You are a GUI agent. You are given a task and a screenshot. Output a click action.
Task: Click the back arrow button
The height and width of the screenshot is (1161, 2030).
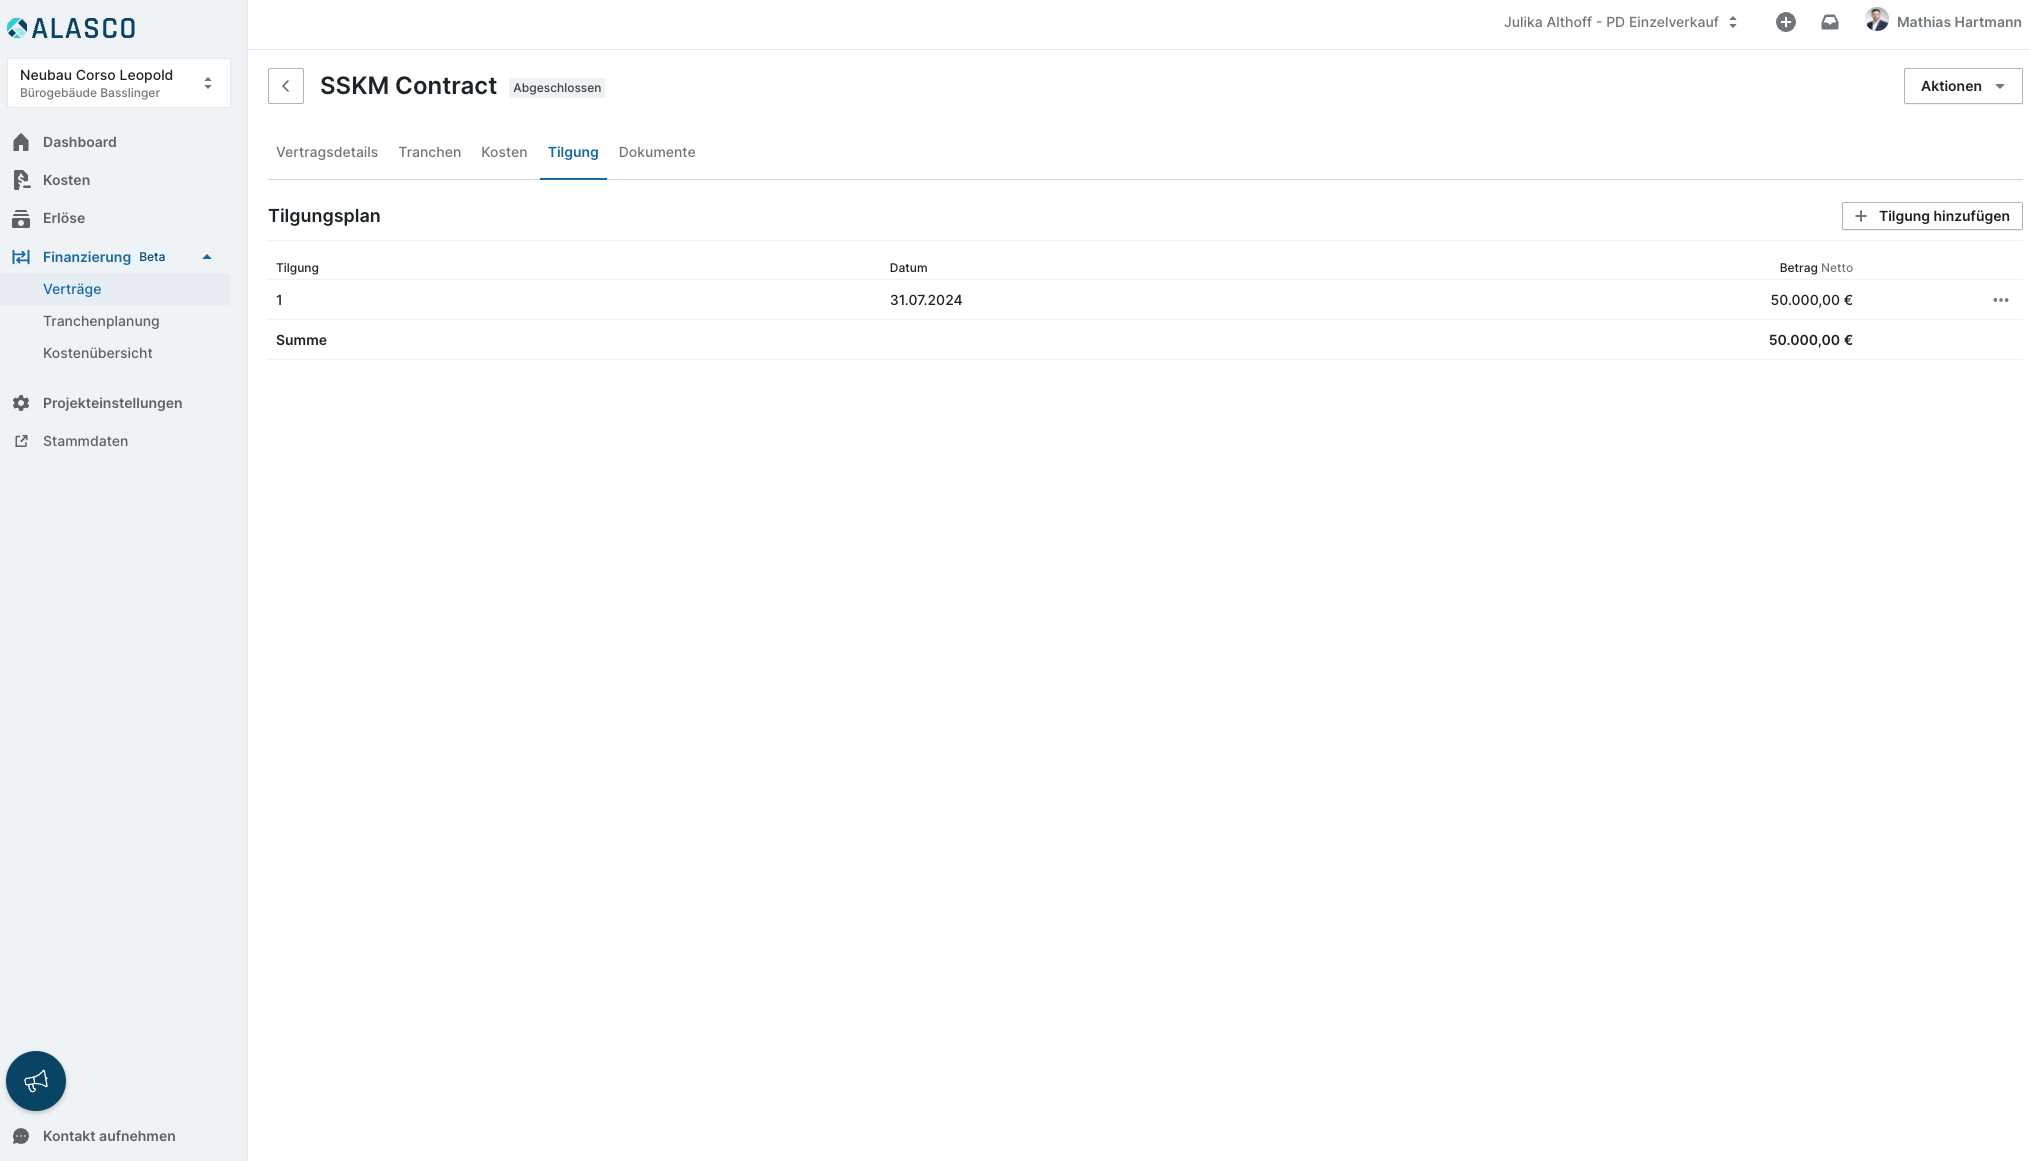point(285,86)
